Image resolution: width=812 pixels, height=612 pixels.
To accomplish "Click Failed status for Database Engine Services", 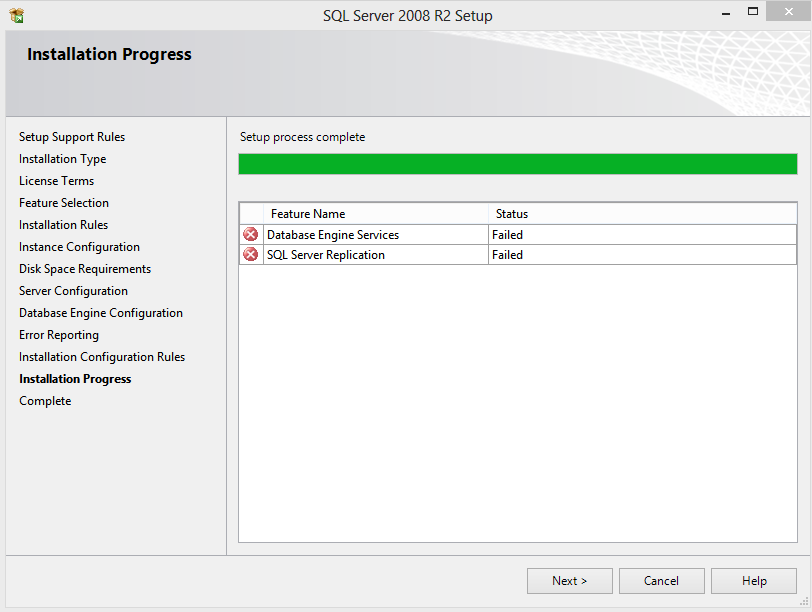I will tap(508, 235).
